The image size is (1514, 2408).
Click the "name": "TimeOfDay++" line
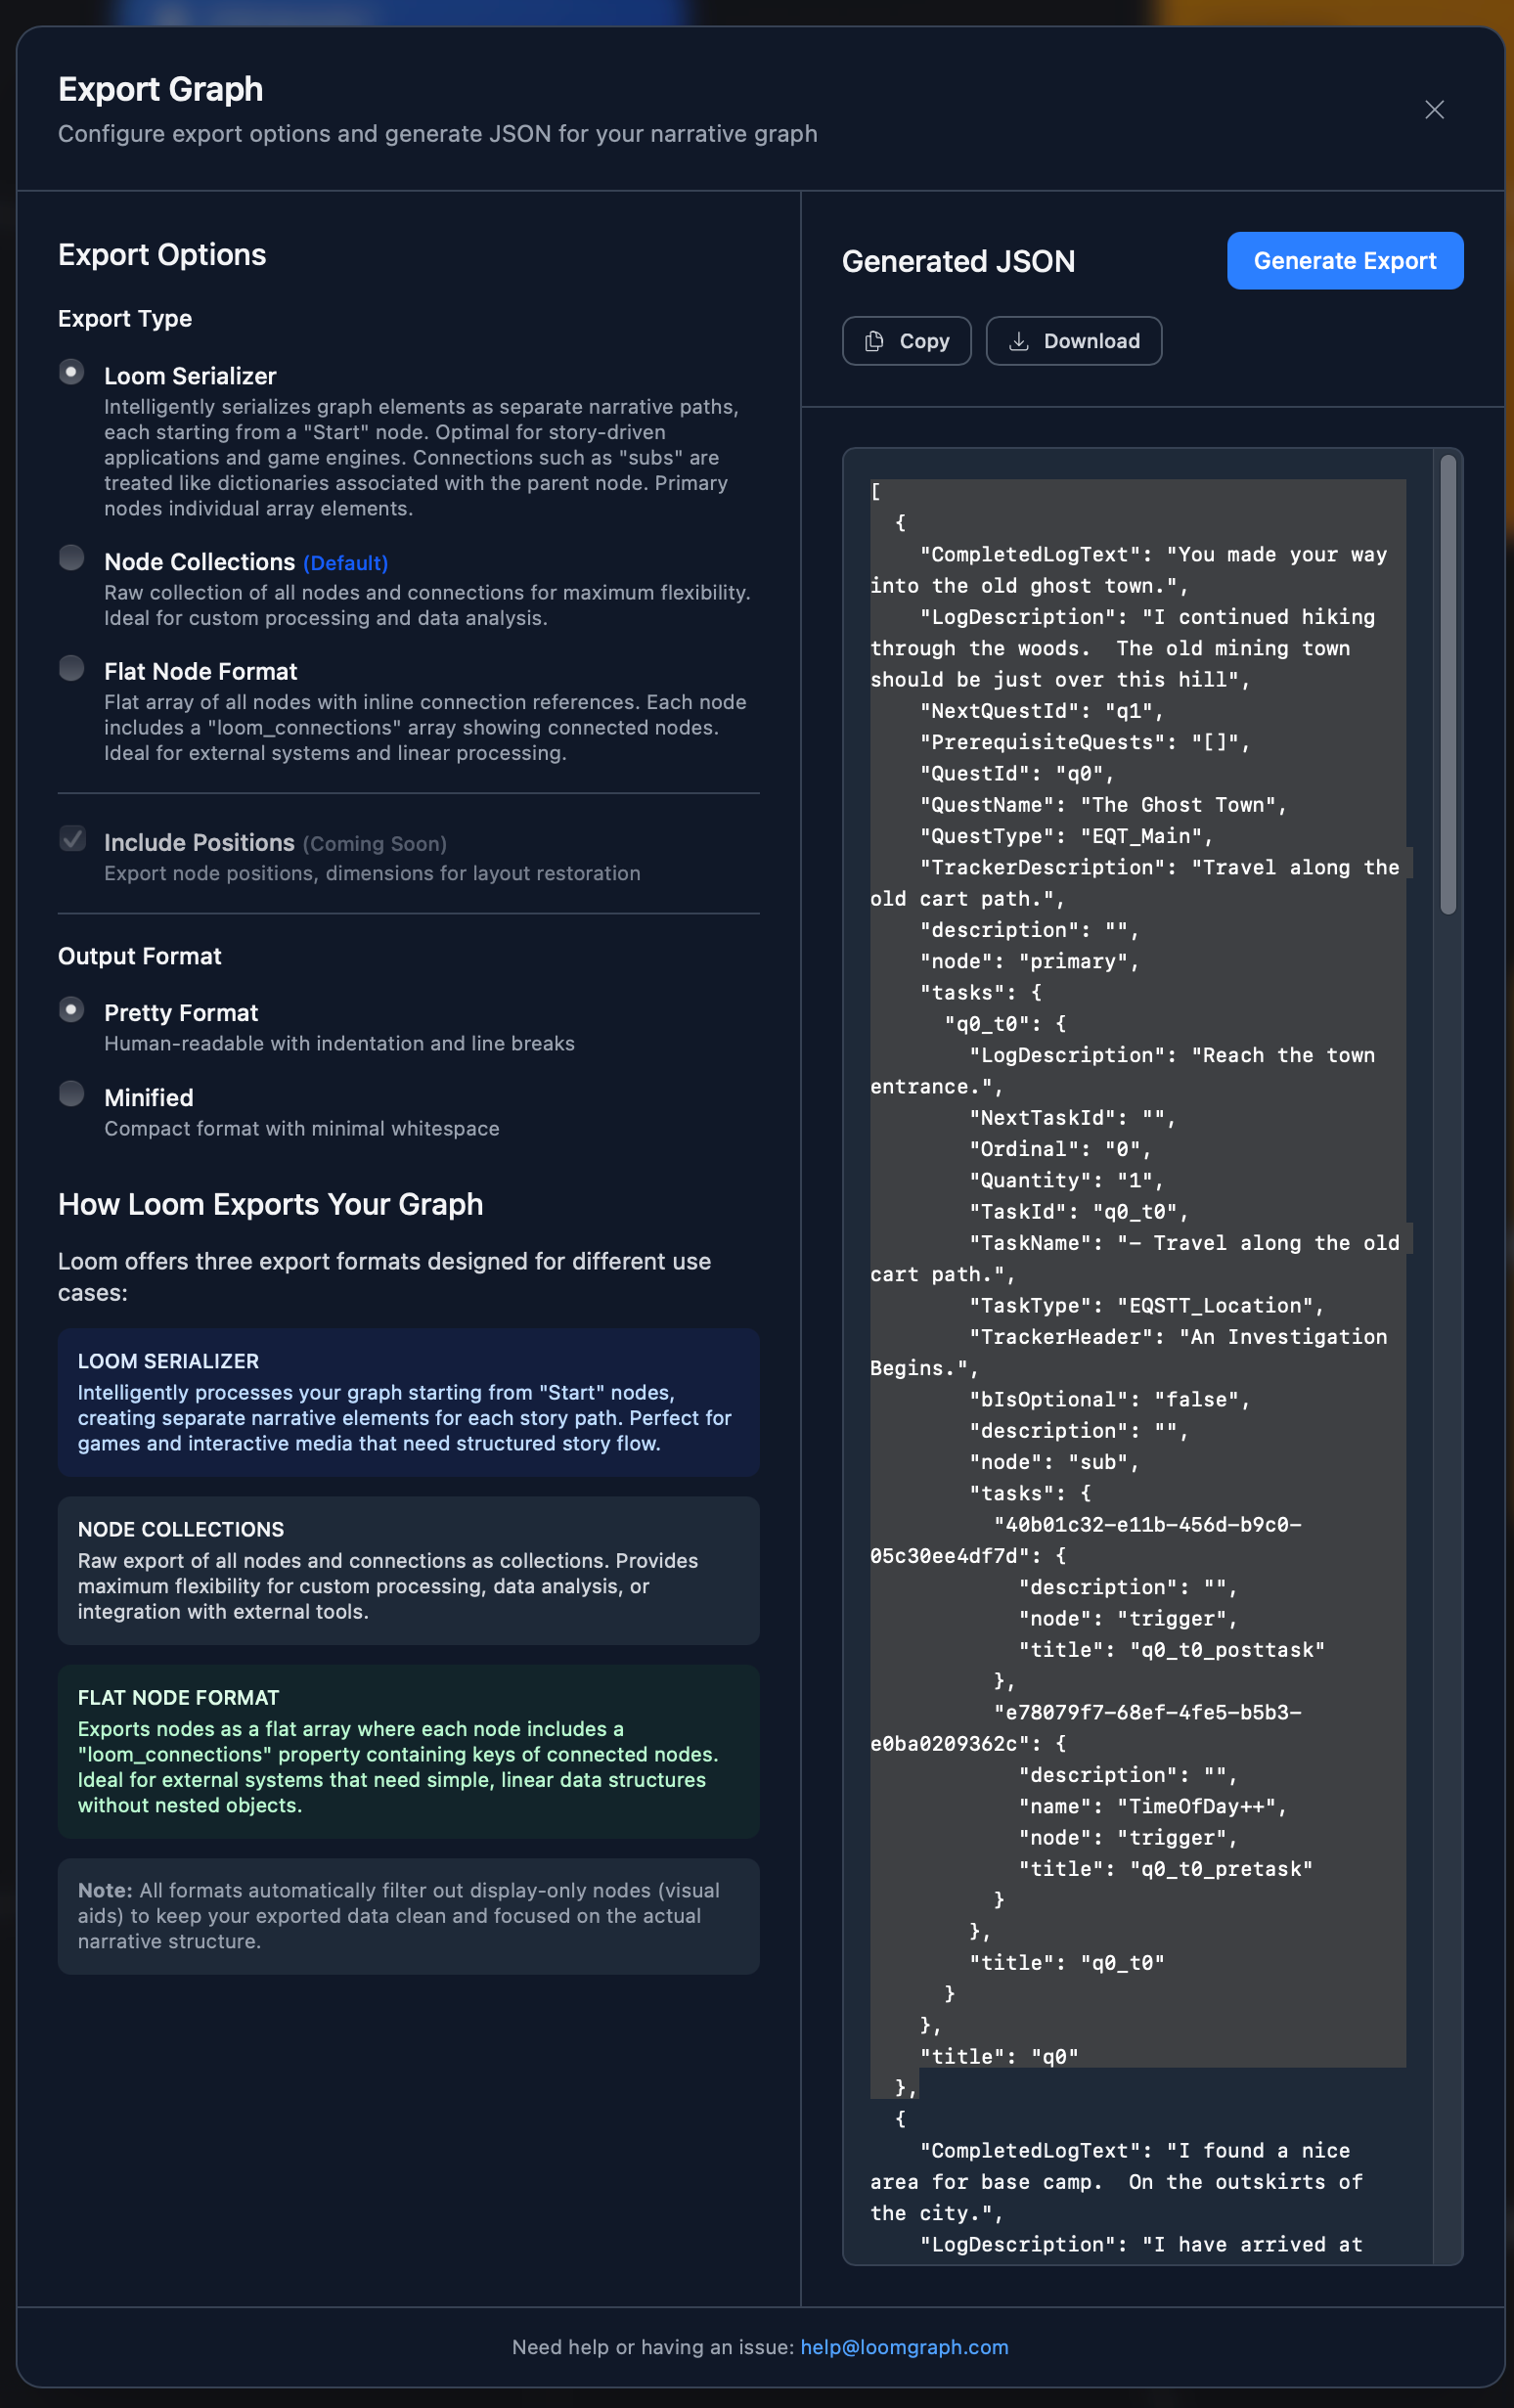(1152, 1807)
